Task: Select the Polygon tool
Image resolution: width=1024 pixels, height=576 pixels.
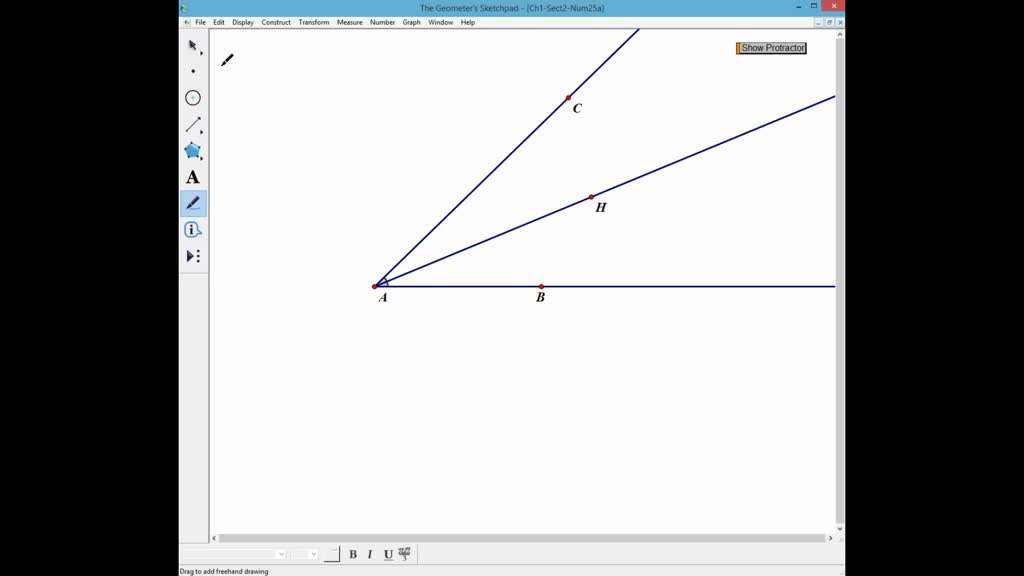Action: 193,151
